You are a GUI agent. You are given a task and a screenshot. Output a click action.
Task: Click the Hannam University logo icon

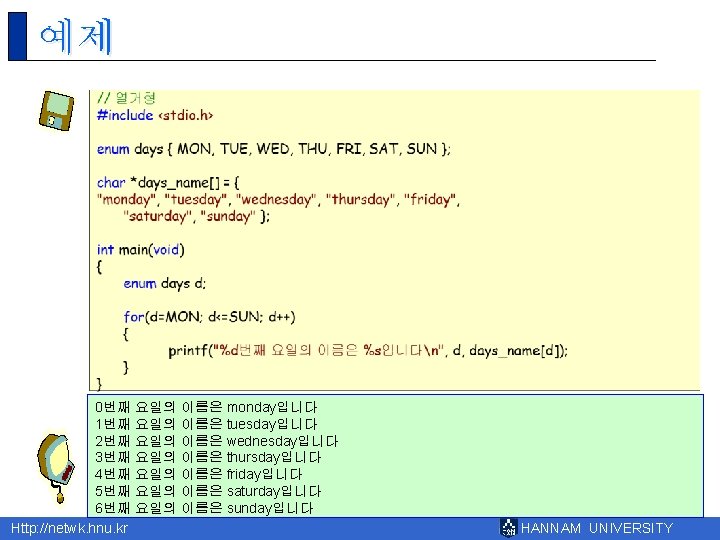[x=508, y=528]
